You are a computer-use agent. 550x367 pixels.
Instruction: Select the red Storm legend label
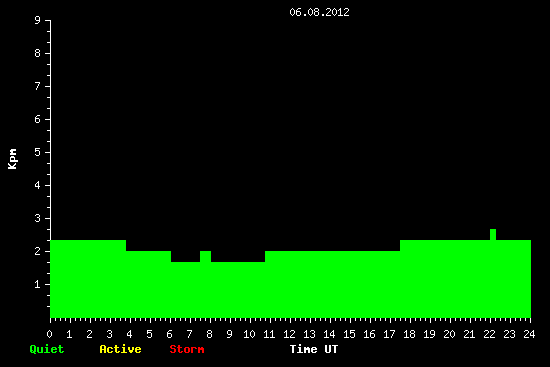click(x=187, y=349)
